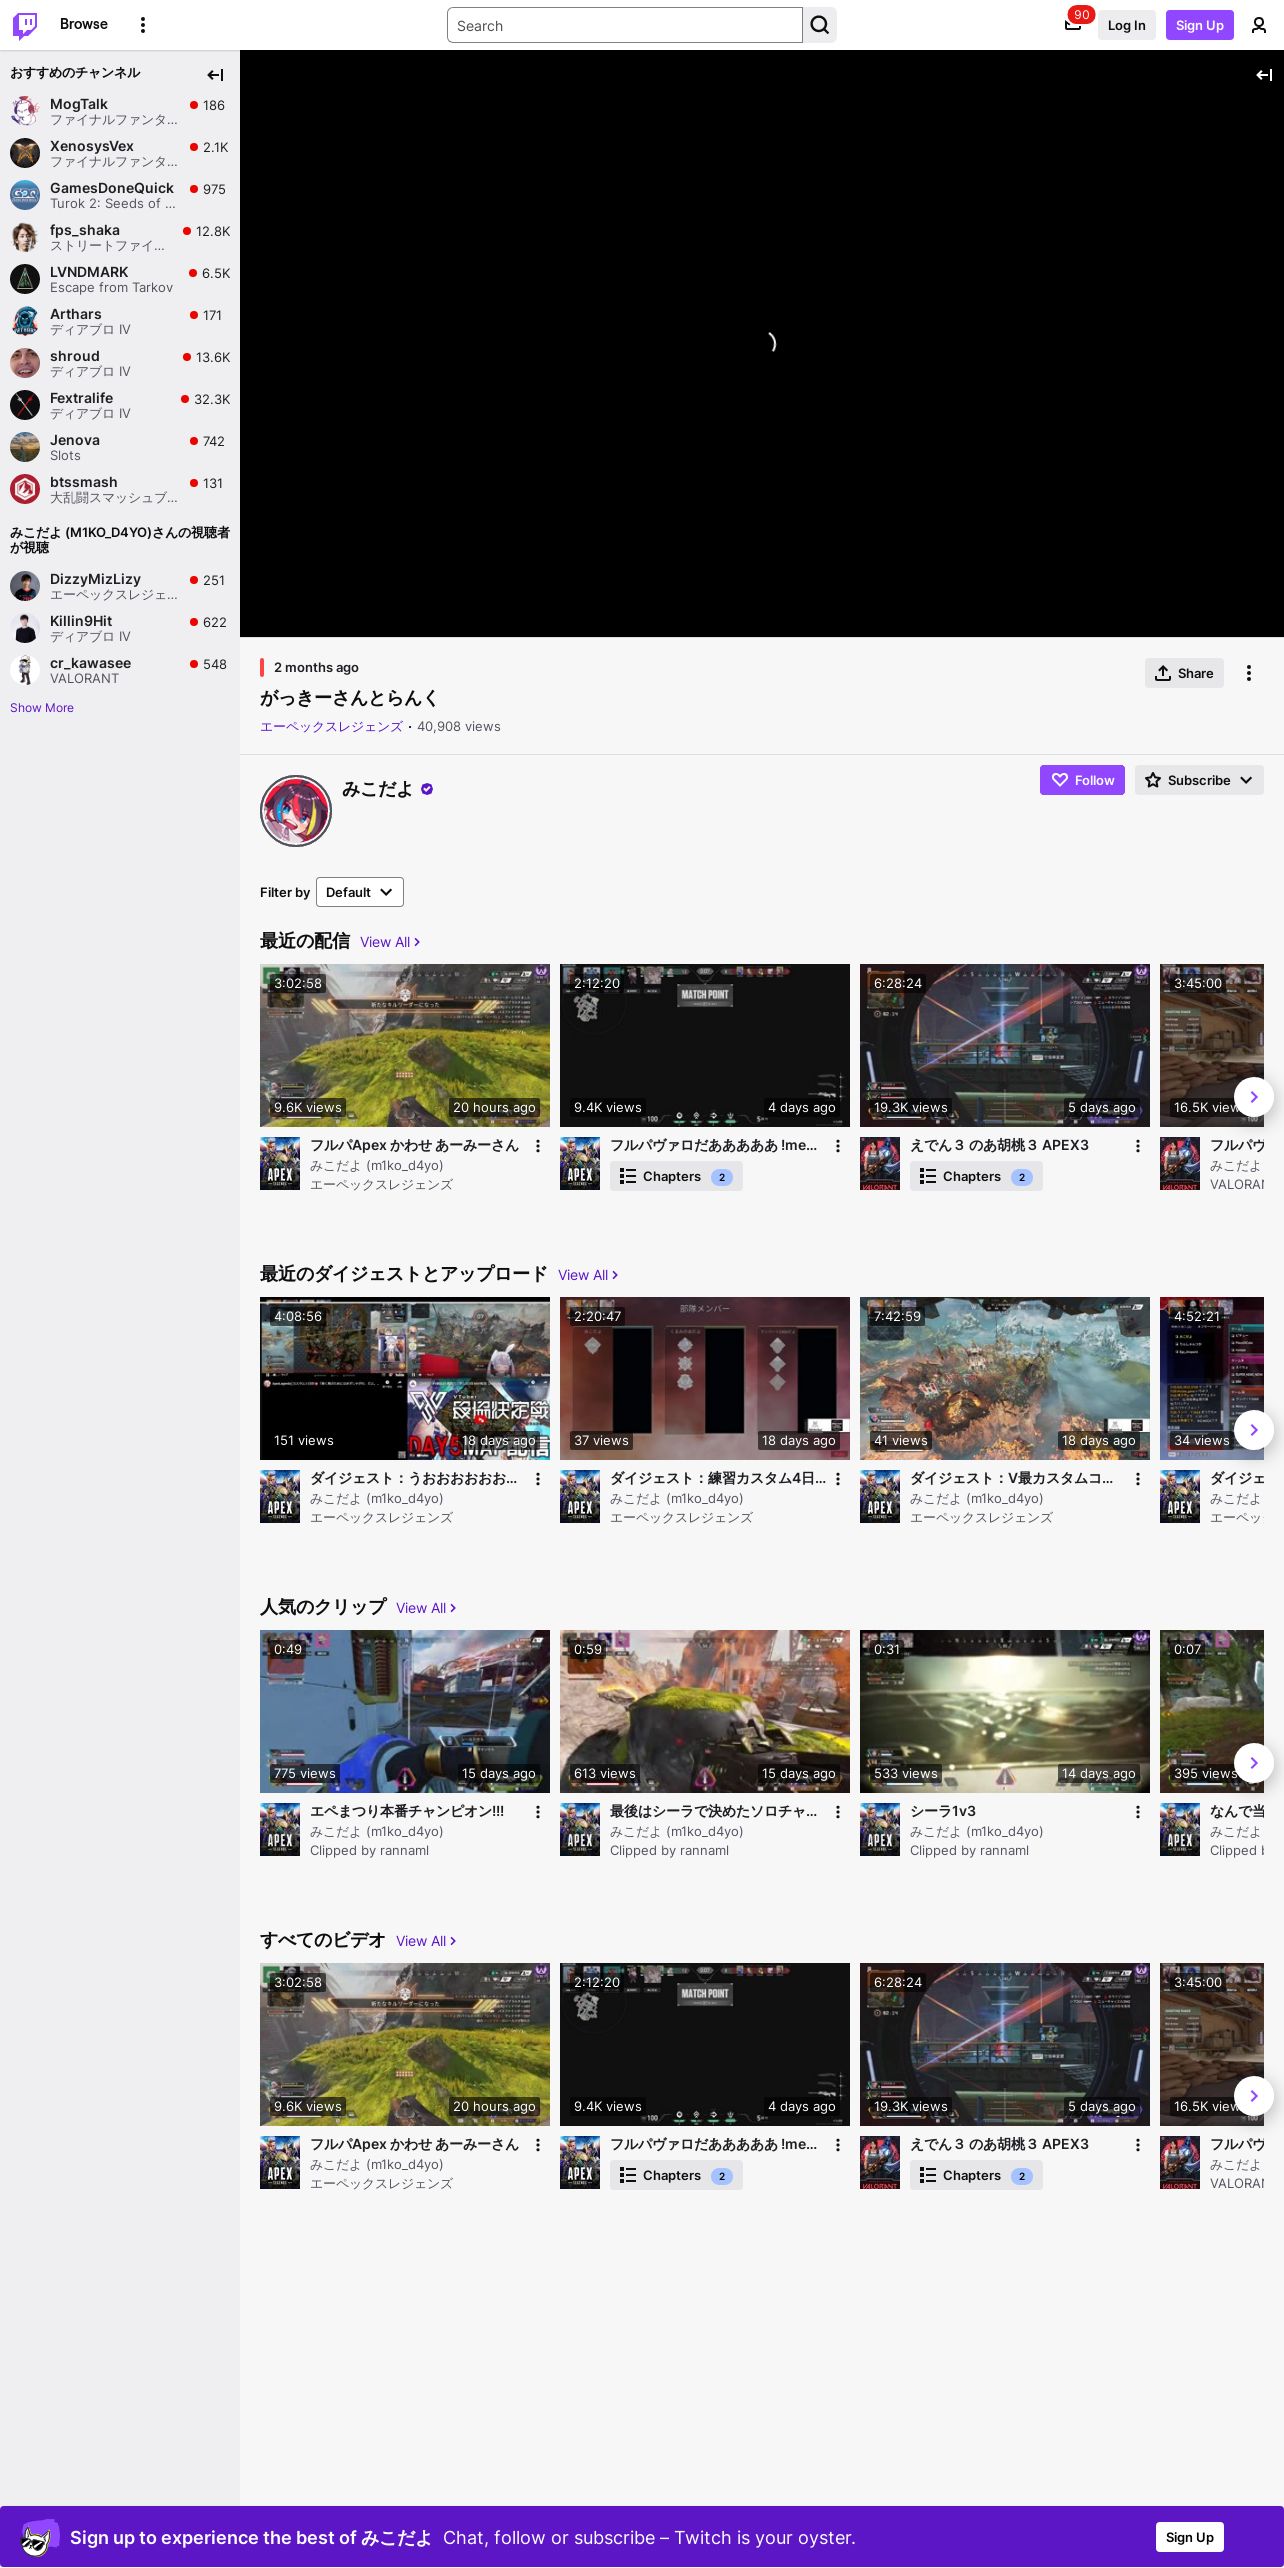This screenshot has width=1284, height=2568.
Task: Collapse the recommended channels sidebar
Action: 215,75
